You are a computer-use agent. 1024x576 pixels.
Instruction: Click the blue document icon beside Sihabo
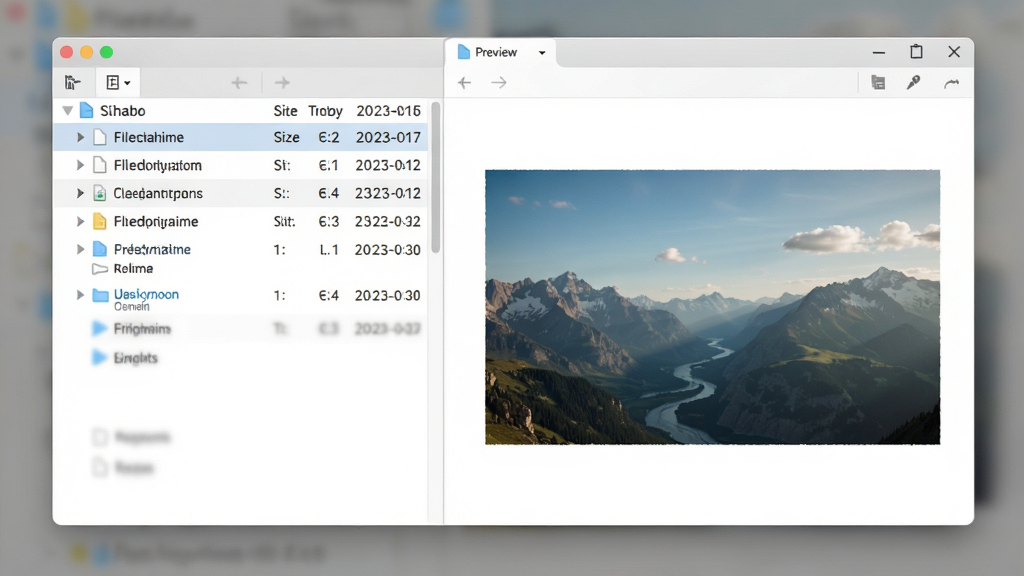(86, 110)
